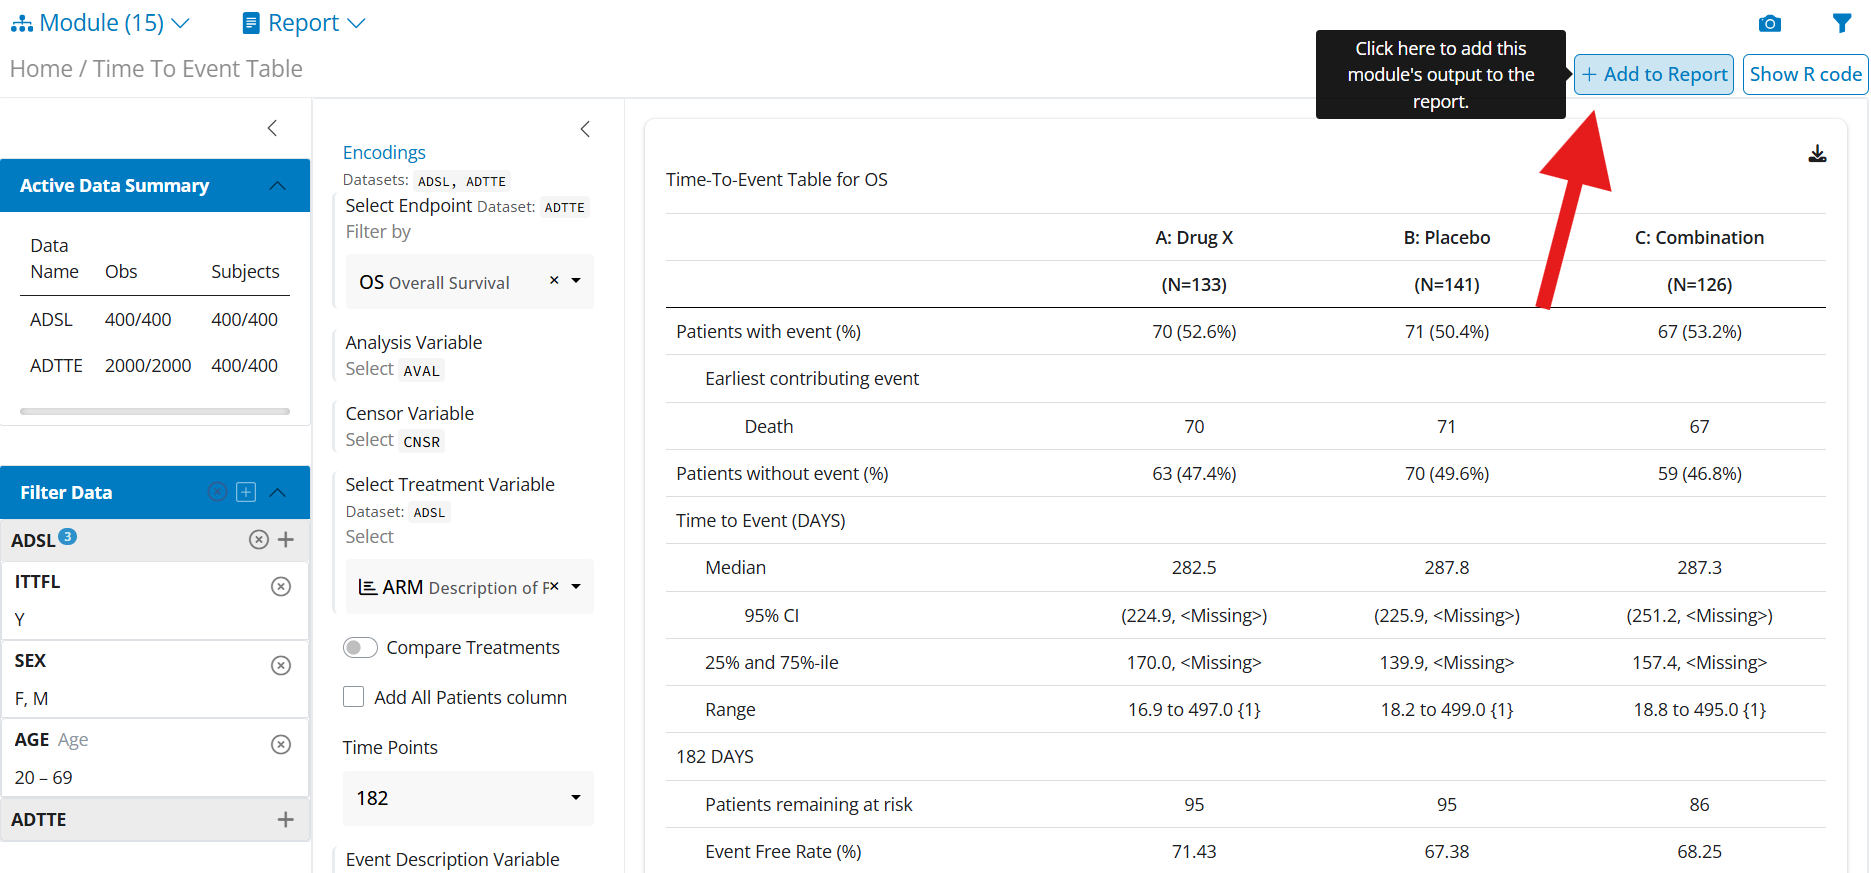Add a filter to ADTTE dataset
This screenshot has width=1871, height=873.
pos(285,819)
